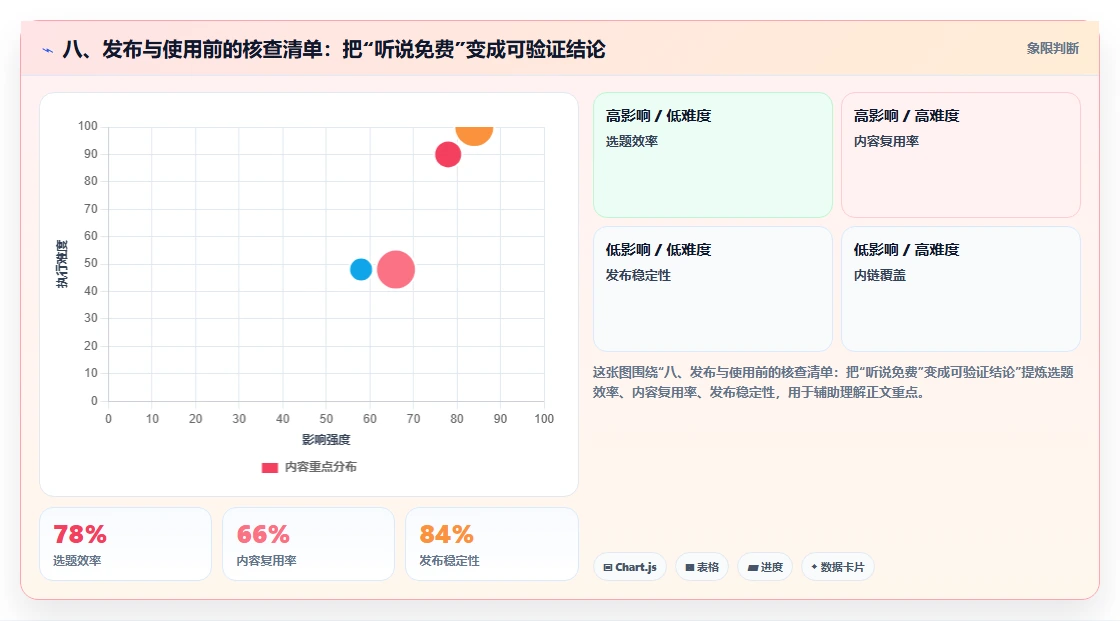Select the red bubble near 90
The image size is (1120, 621).
[448, 154]
